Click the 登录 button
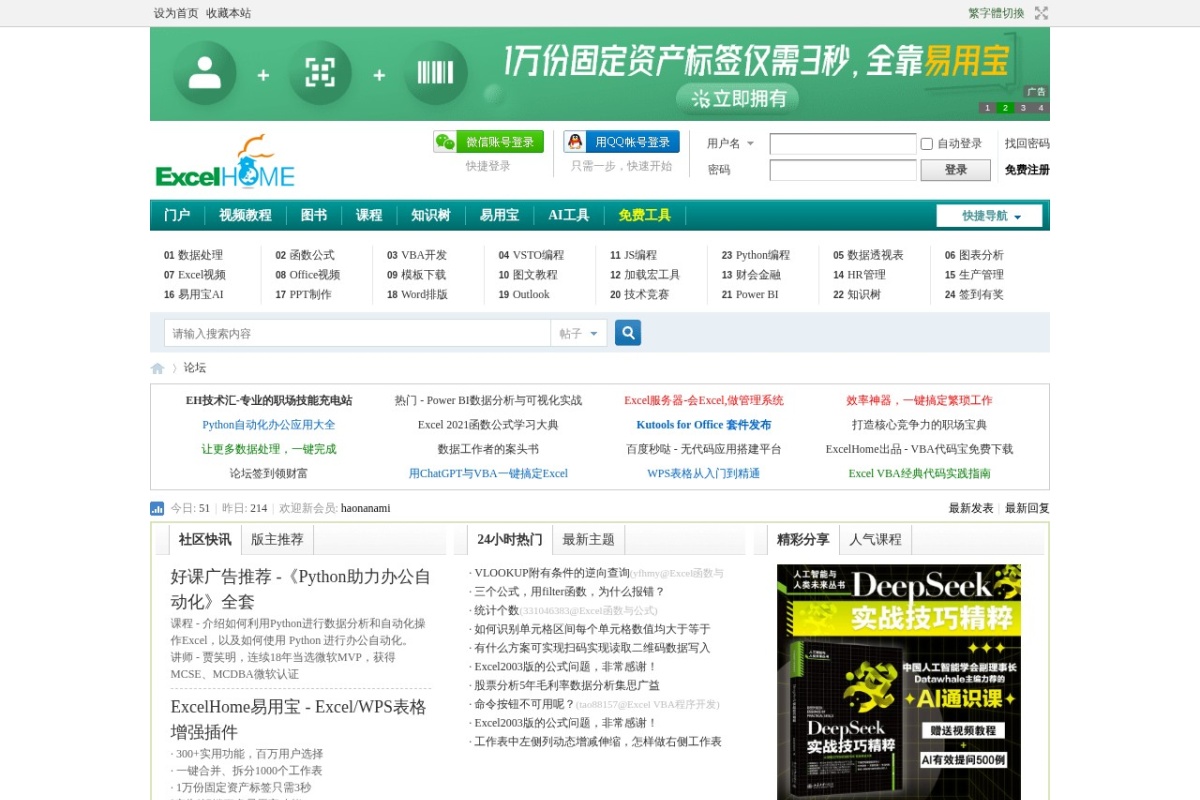Image resolution: width=1200 pixels, height=800 pixels. 955,170
